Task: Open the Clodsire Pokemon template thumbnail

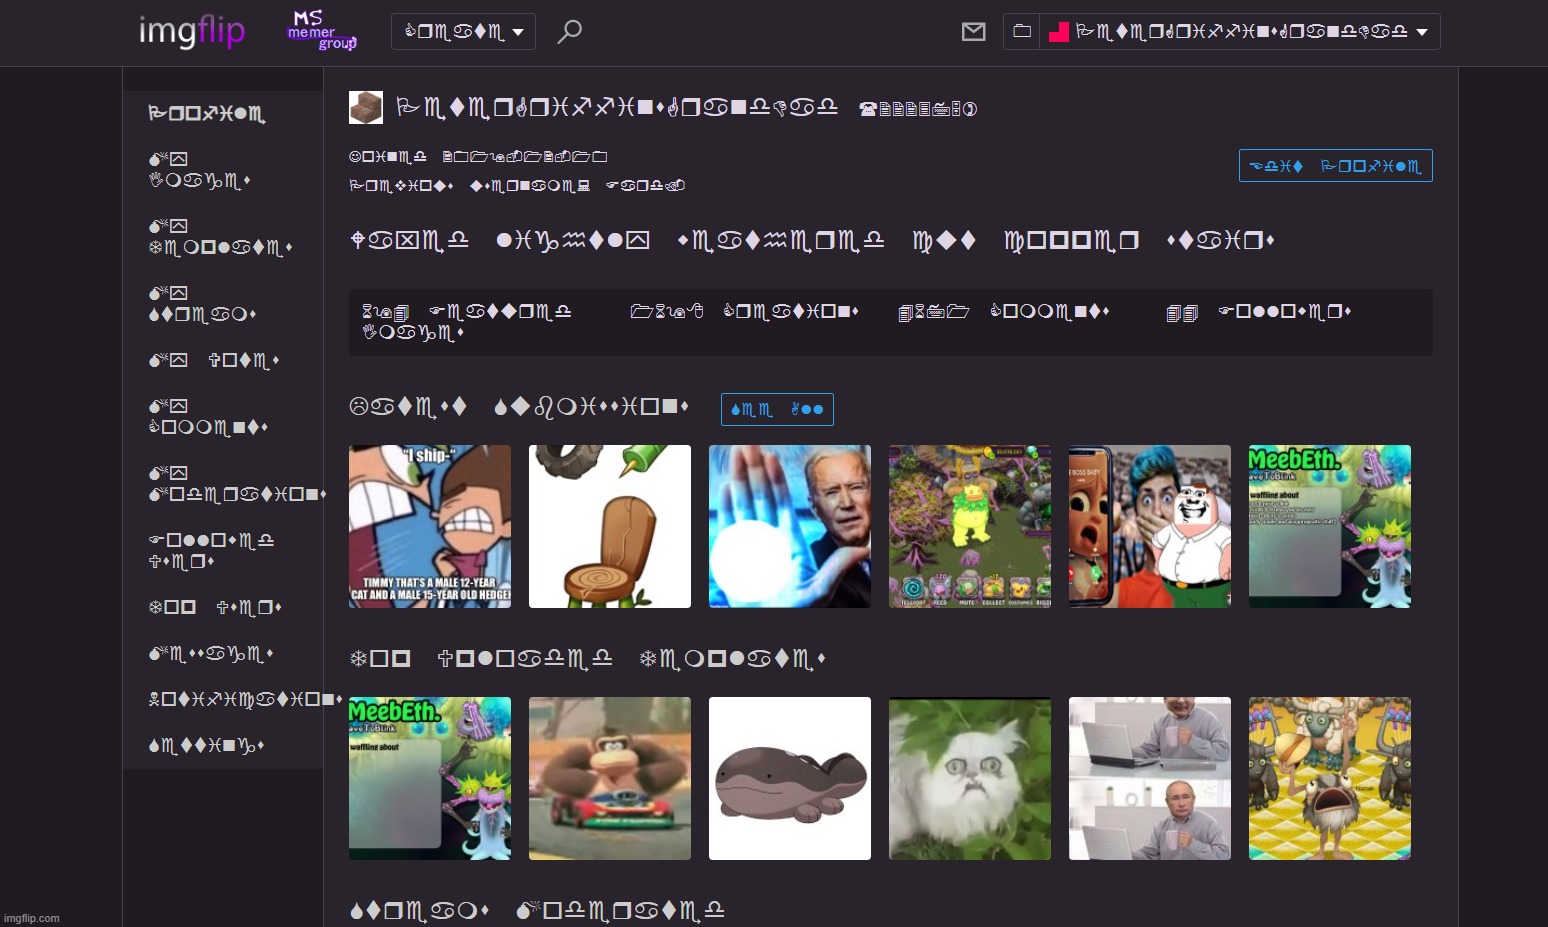Action: (x=790, y=778)
